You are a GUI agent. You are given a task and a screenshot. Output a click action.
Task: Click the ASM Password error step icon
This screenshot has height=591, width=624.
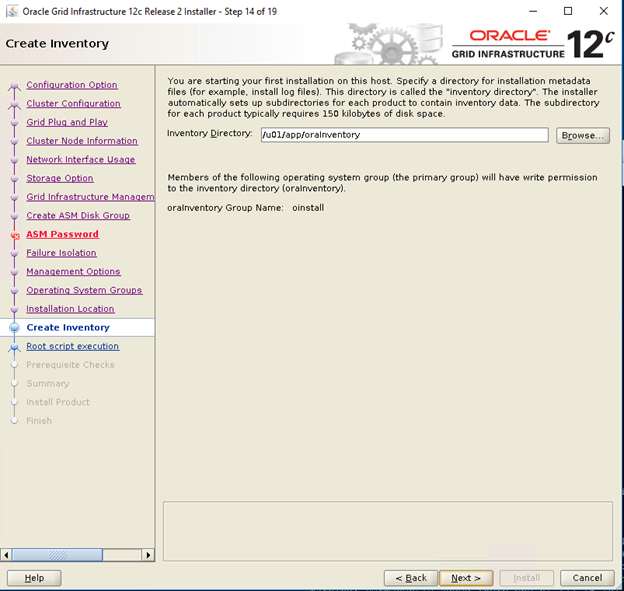tap(15, 236)
